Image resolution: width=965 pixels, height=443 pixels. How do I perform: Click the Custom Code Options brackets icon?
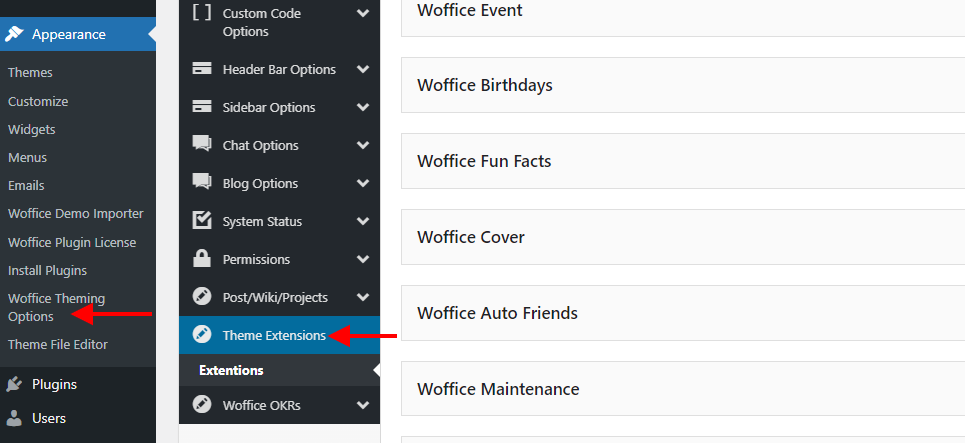202,13
